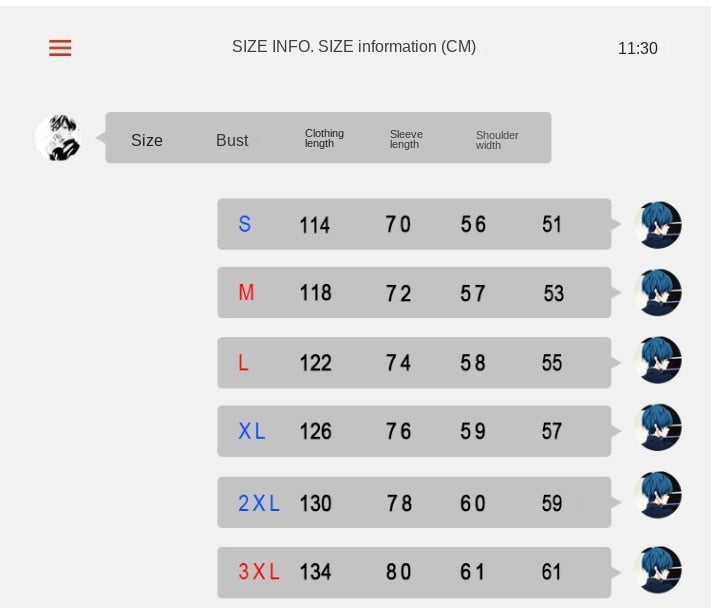711x608 pixels.
Task: Click the Shoulder width column header
Action: pos(497,140)
